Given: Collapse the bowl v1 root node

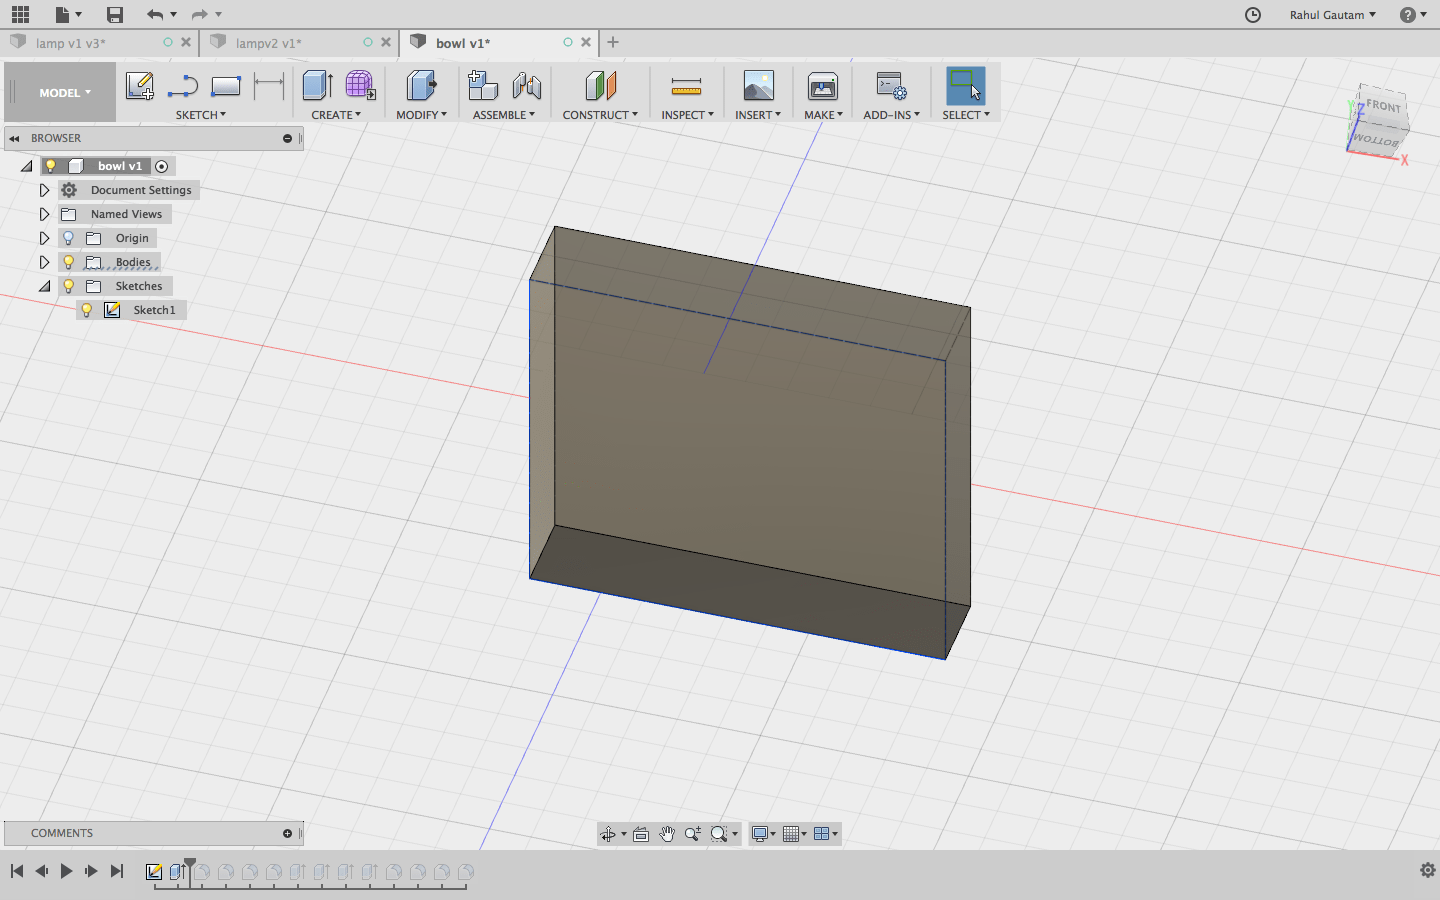Looking at the screenshot, I should 26,166.
